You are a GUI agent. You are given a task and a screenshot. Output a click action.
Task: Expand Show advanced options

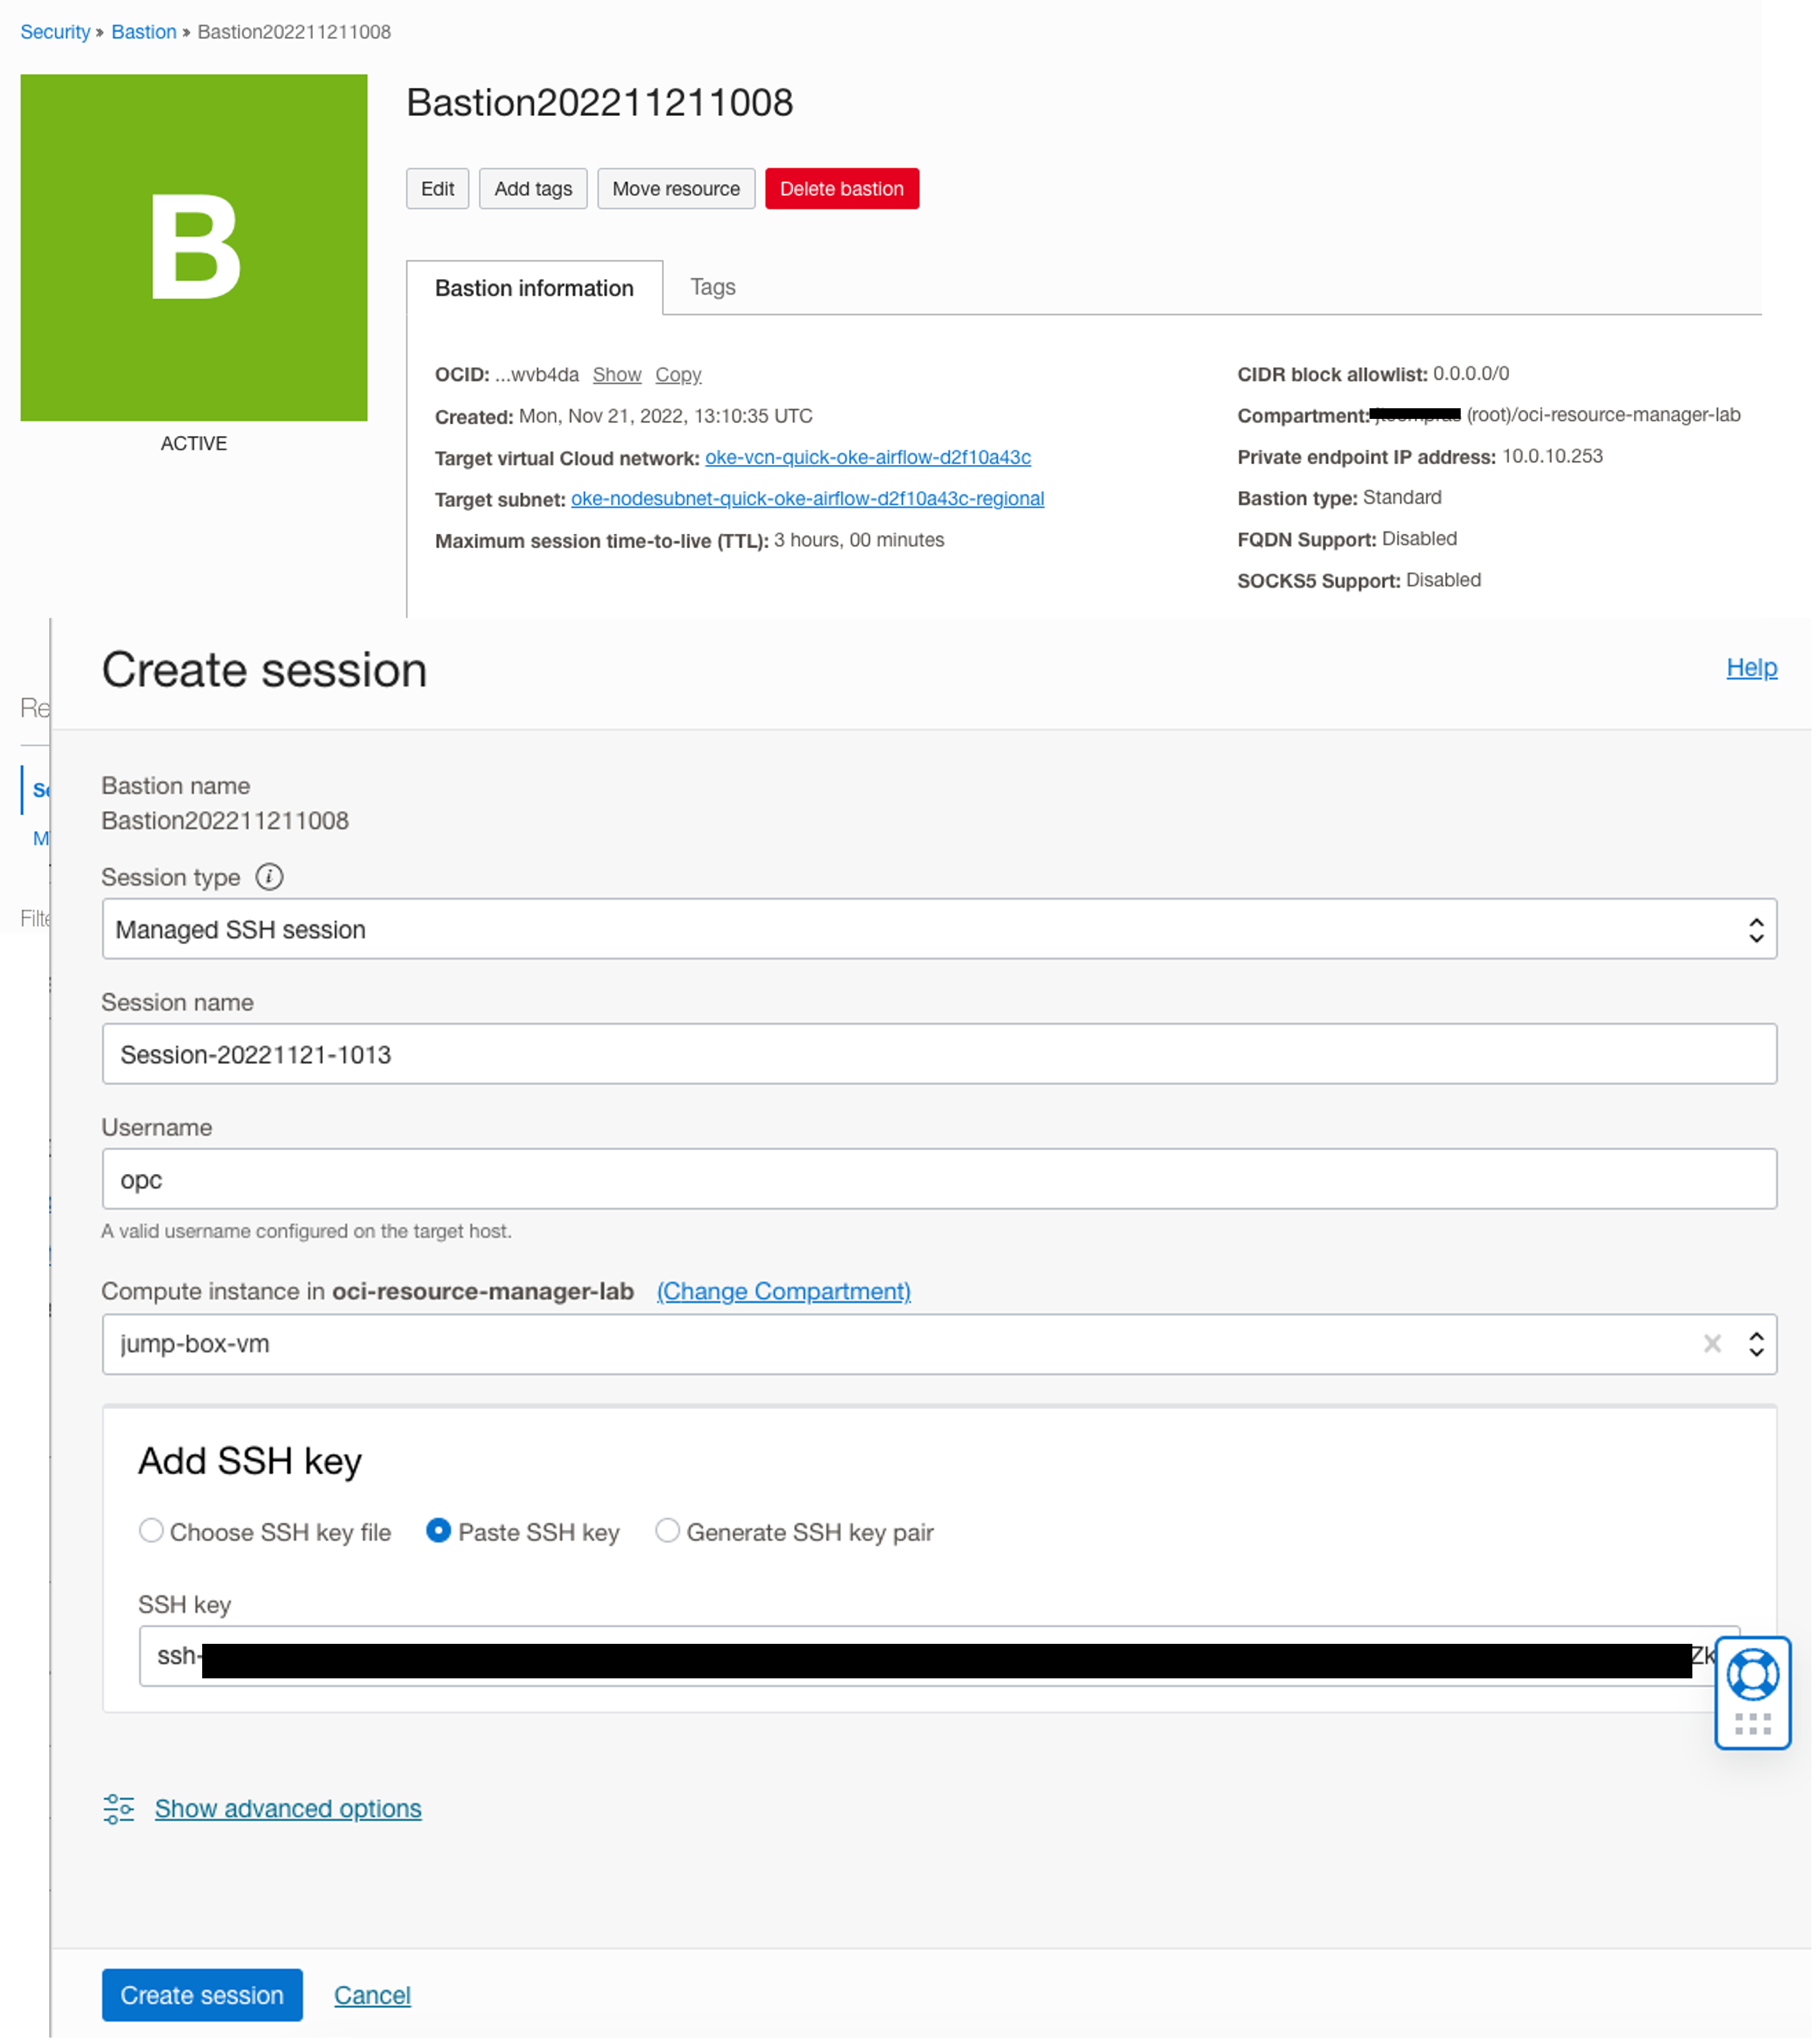288,1809
